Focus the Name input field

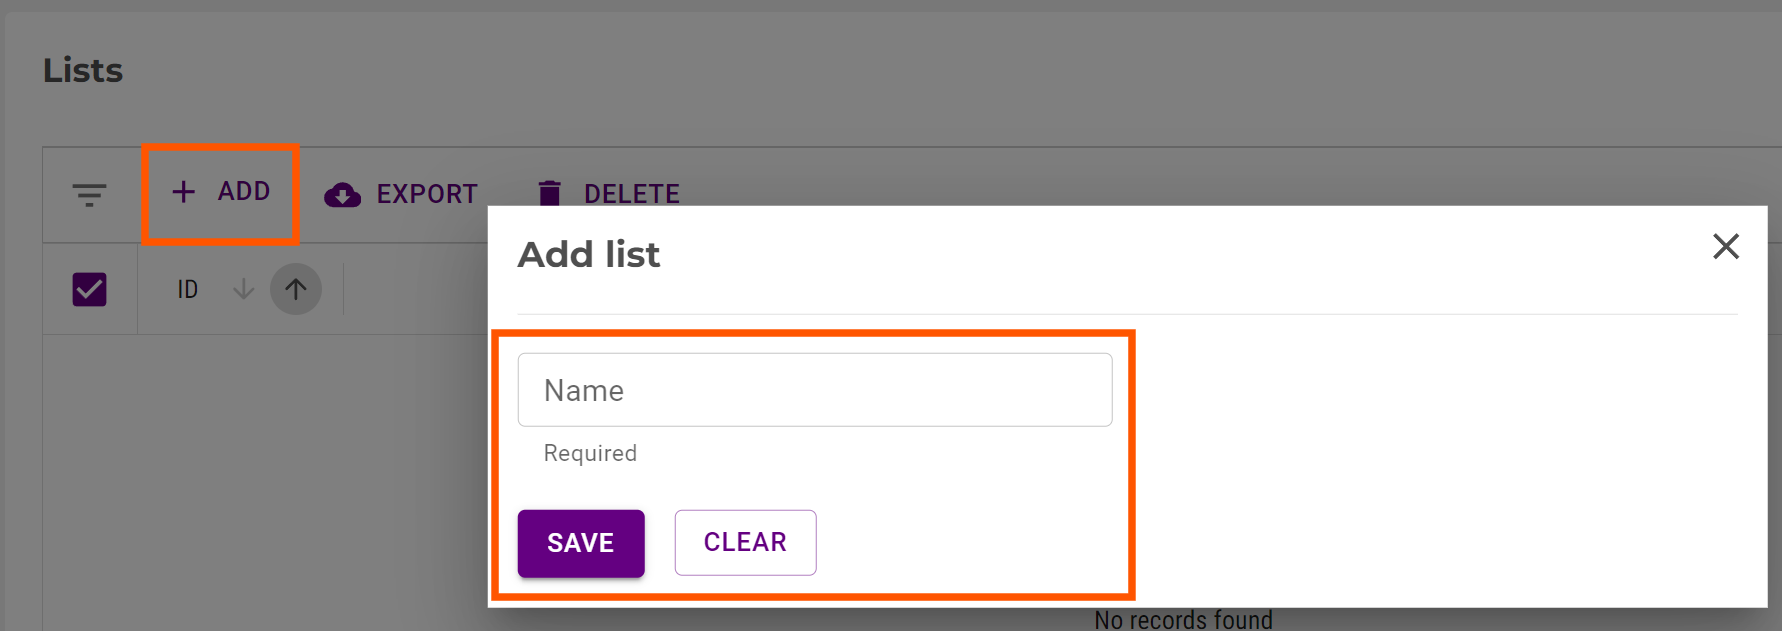814,390
